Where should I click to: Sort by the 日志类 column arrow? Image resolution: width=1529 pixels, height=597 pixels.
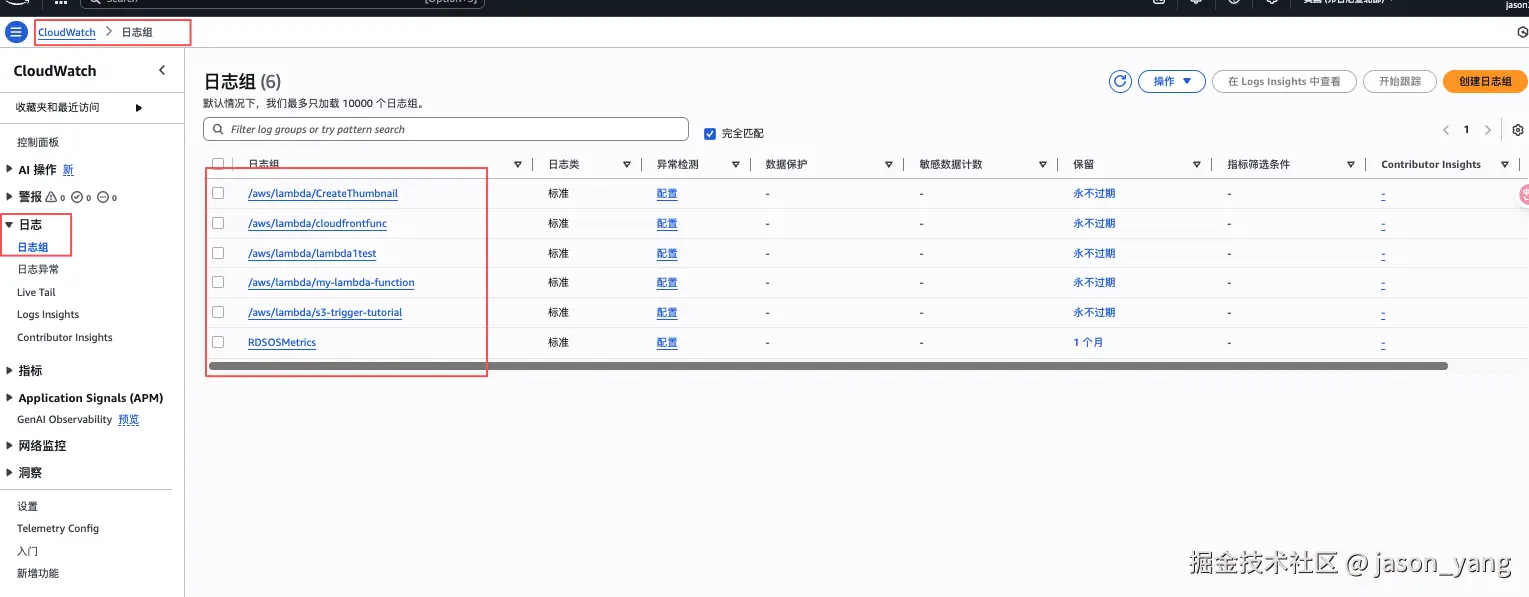click(627, 164)
